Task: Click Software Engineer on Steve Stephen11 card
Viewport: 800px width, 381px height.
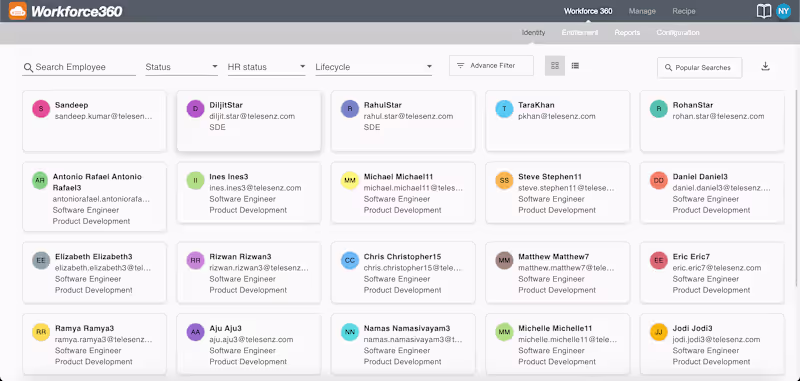Action: (551, 199)
